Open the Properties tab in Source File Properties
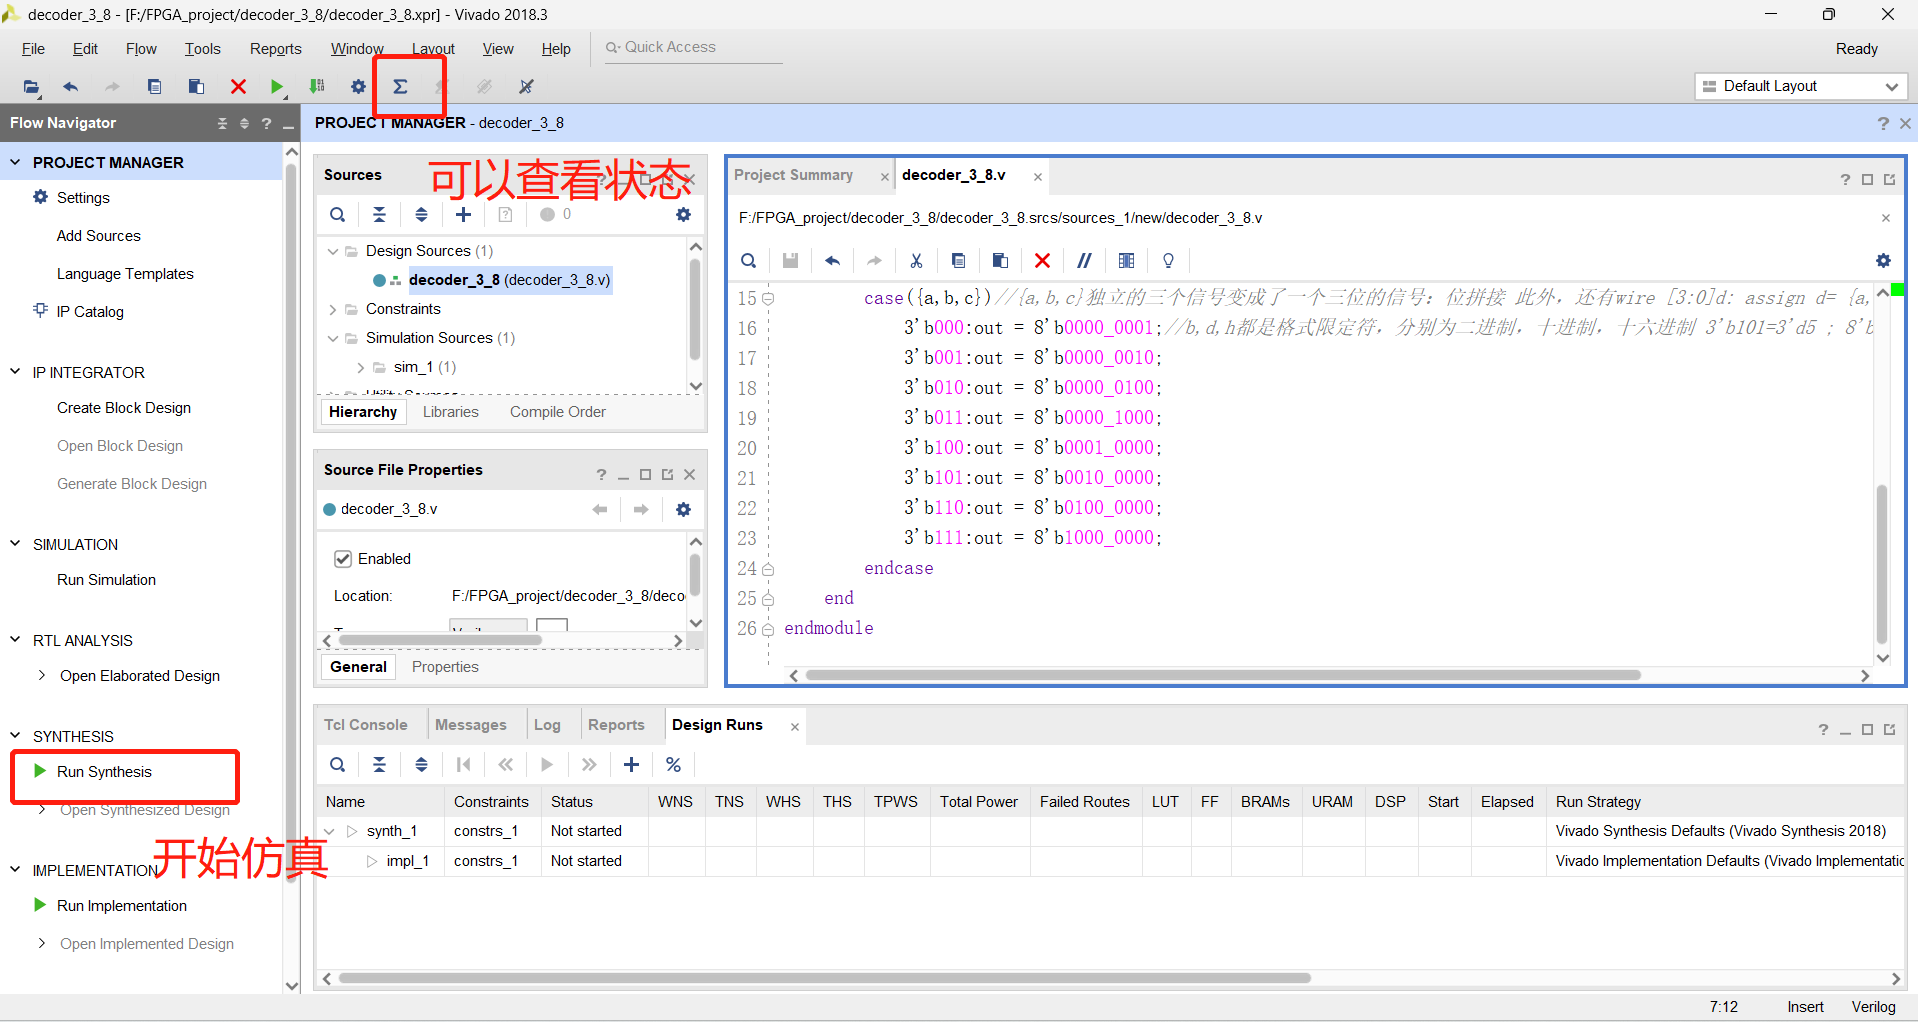This screenshot has height=1022, width=1918. (x=445, y=667)
